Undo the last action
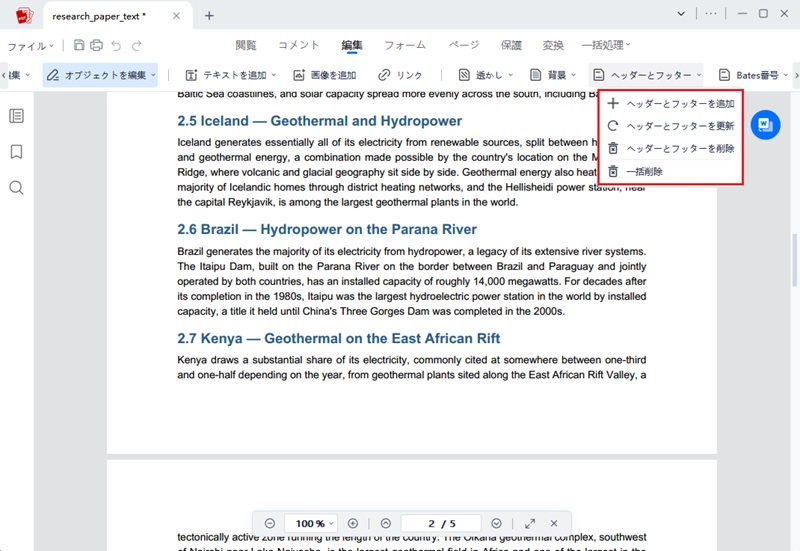Image resolution: width=800 pixels, height=551 pixels. [x=116, y=46]
